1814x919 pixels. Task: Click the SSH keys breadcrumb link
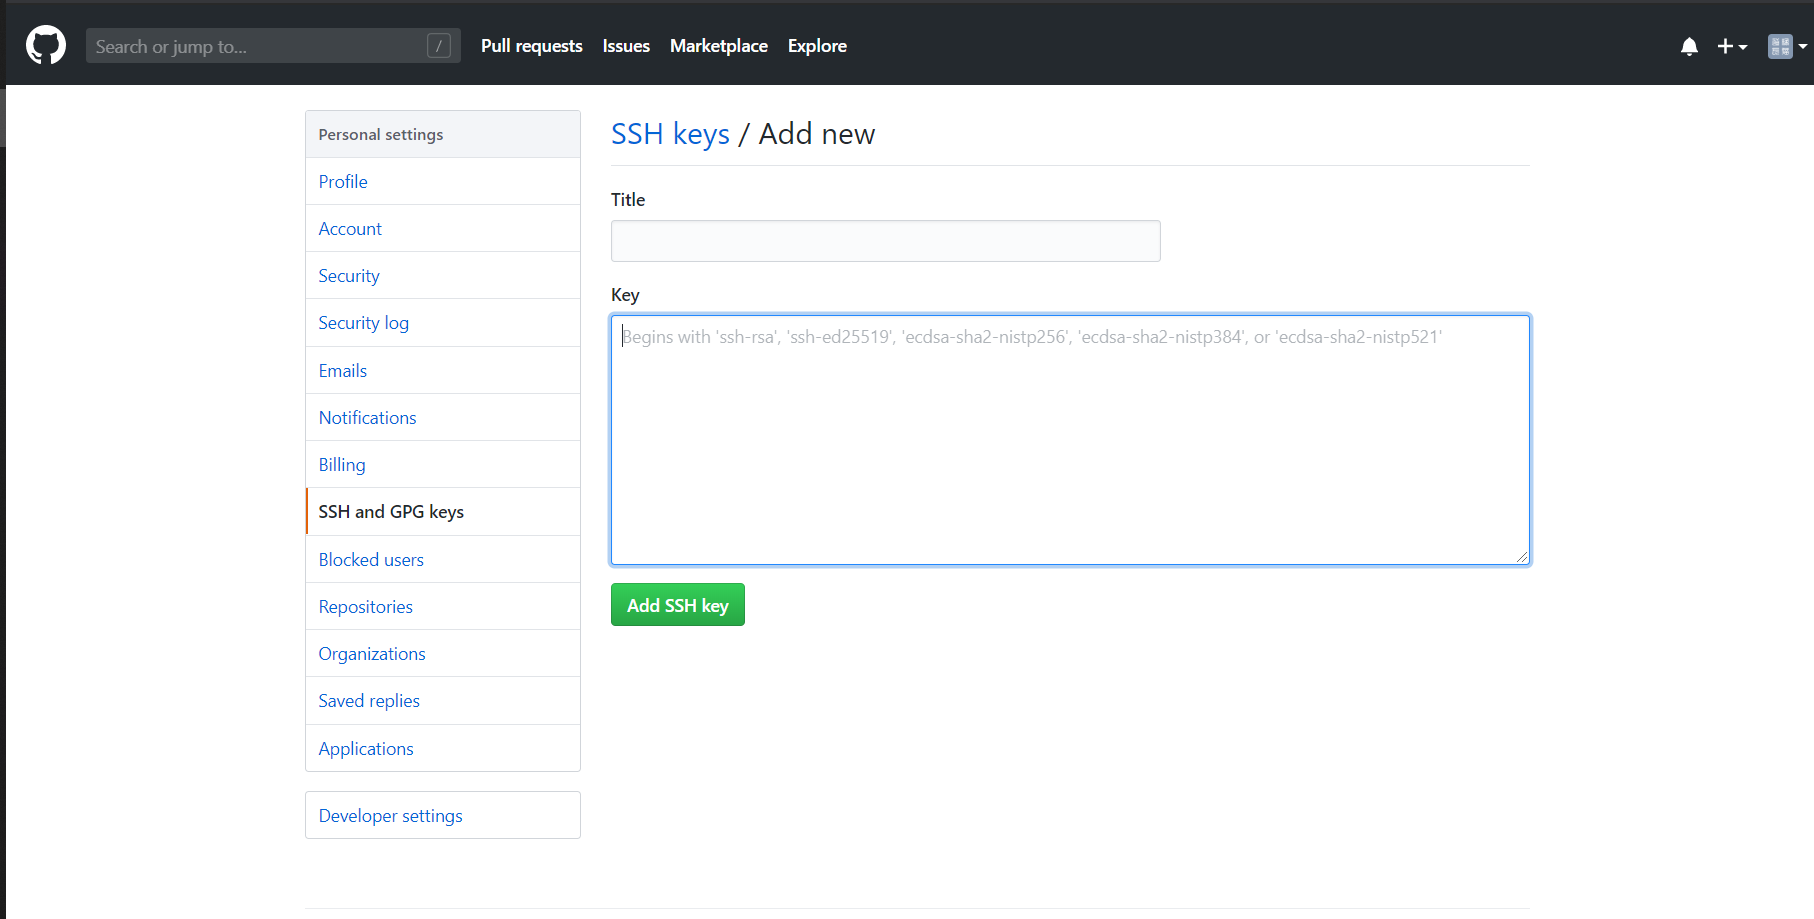click(670, 134)
